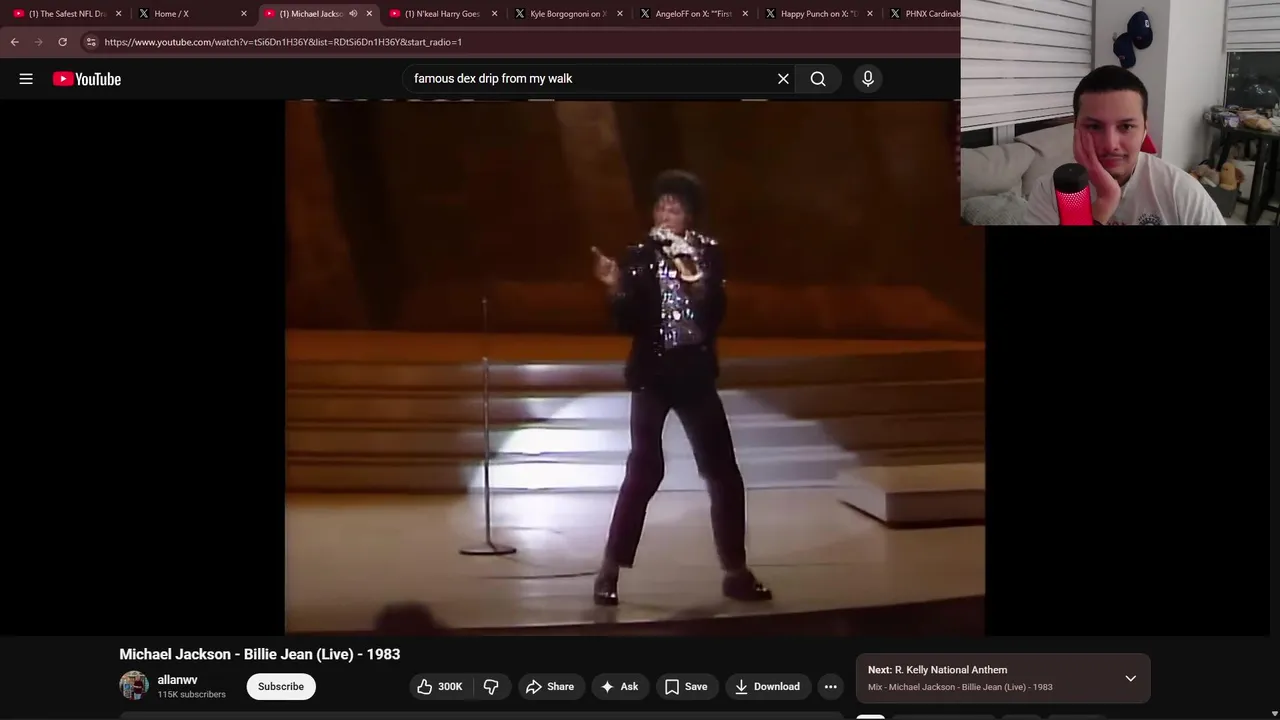
Task: Open the allanwv channel name link
Action: point(177,680)
